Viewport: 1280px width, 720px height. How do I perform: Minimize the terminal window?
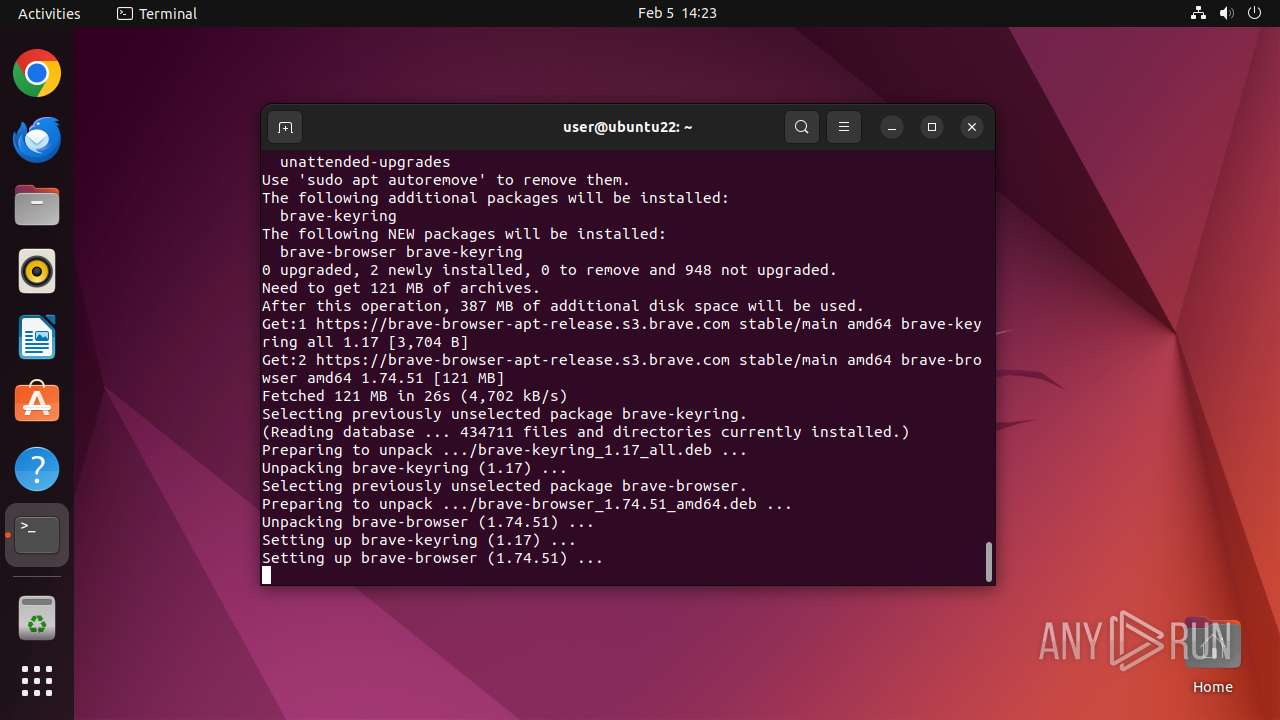[892, 127]
